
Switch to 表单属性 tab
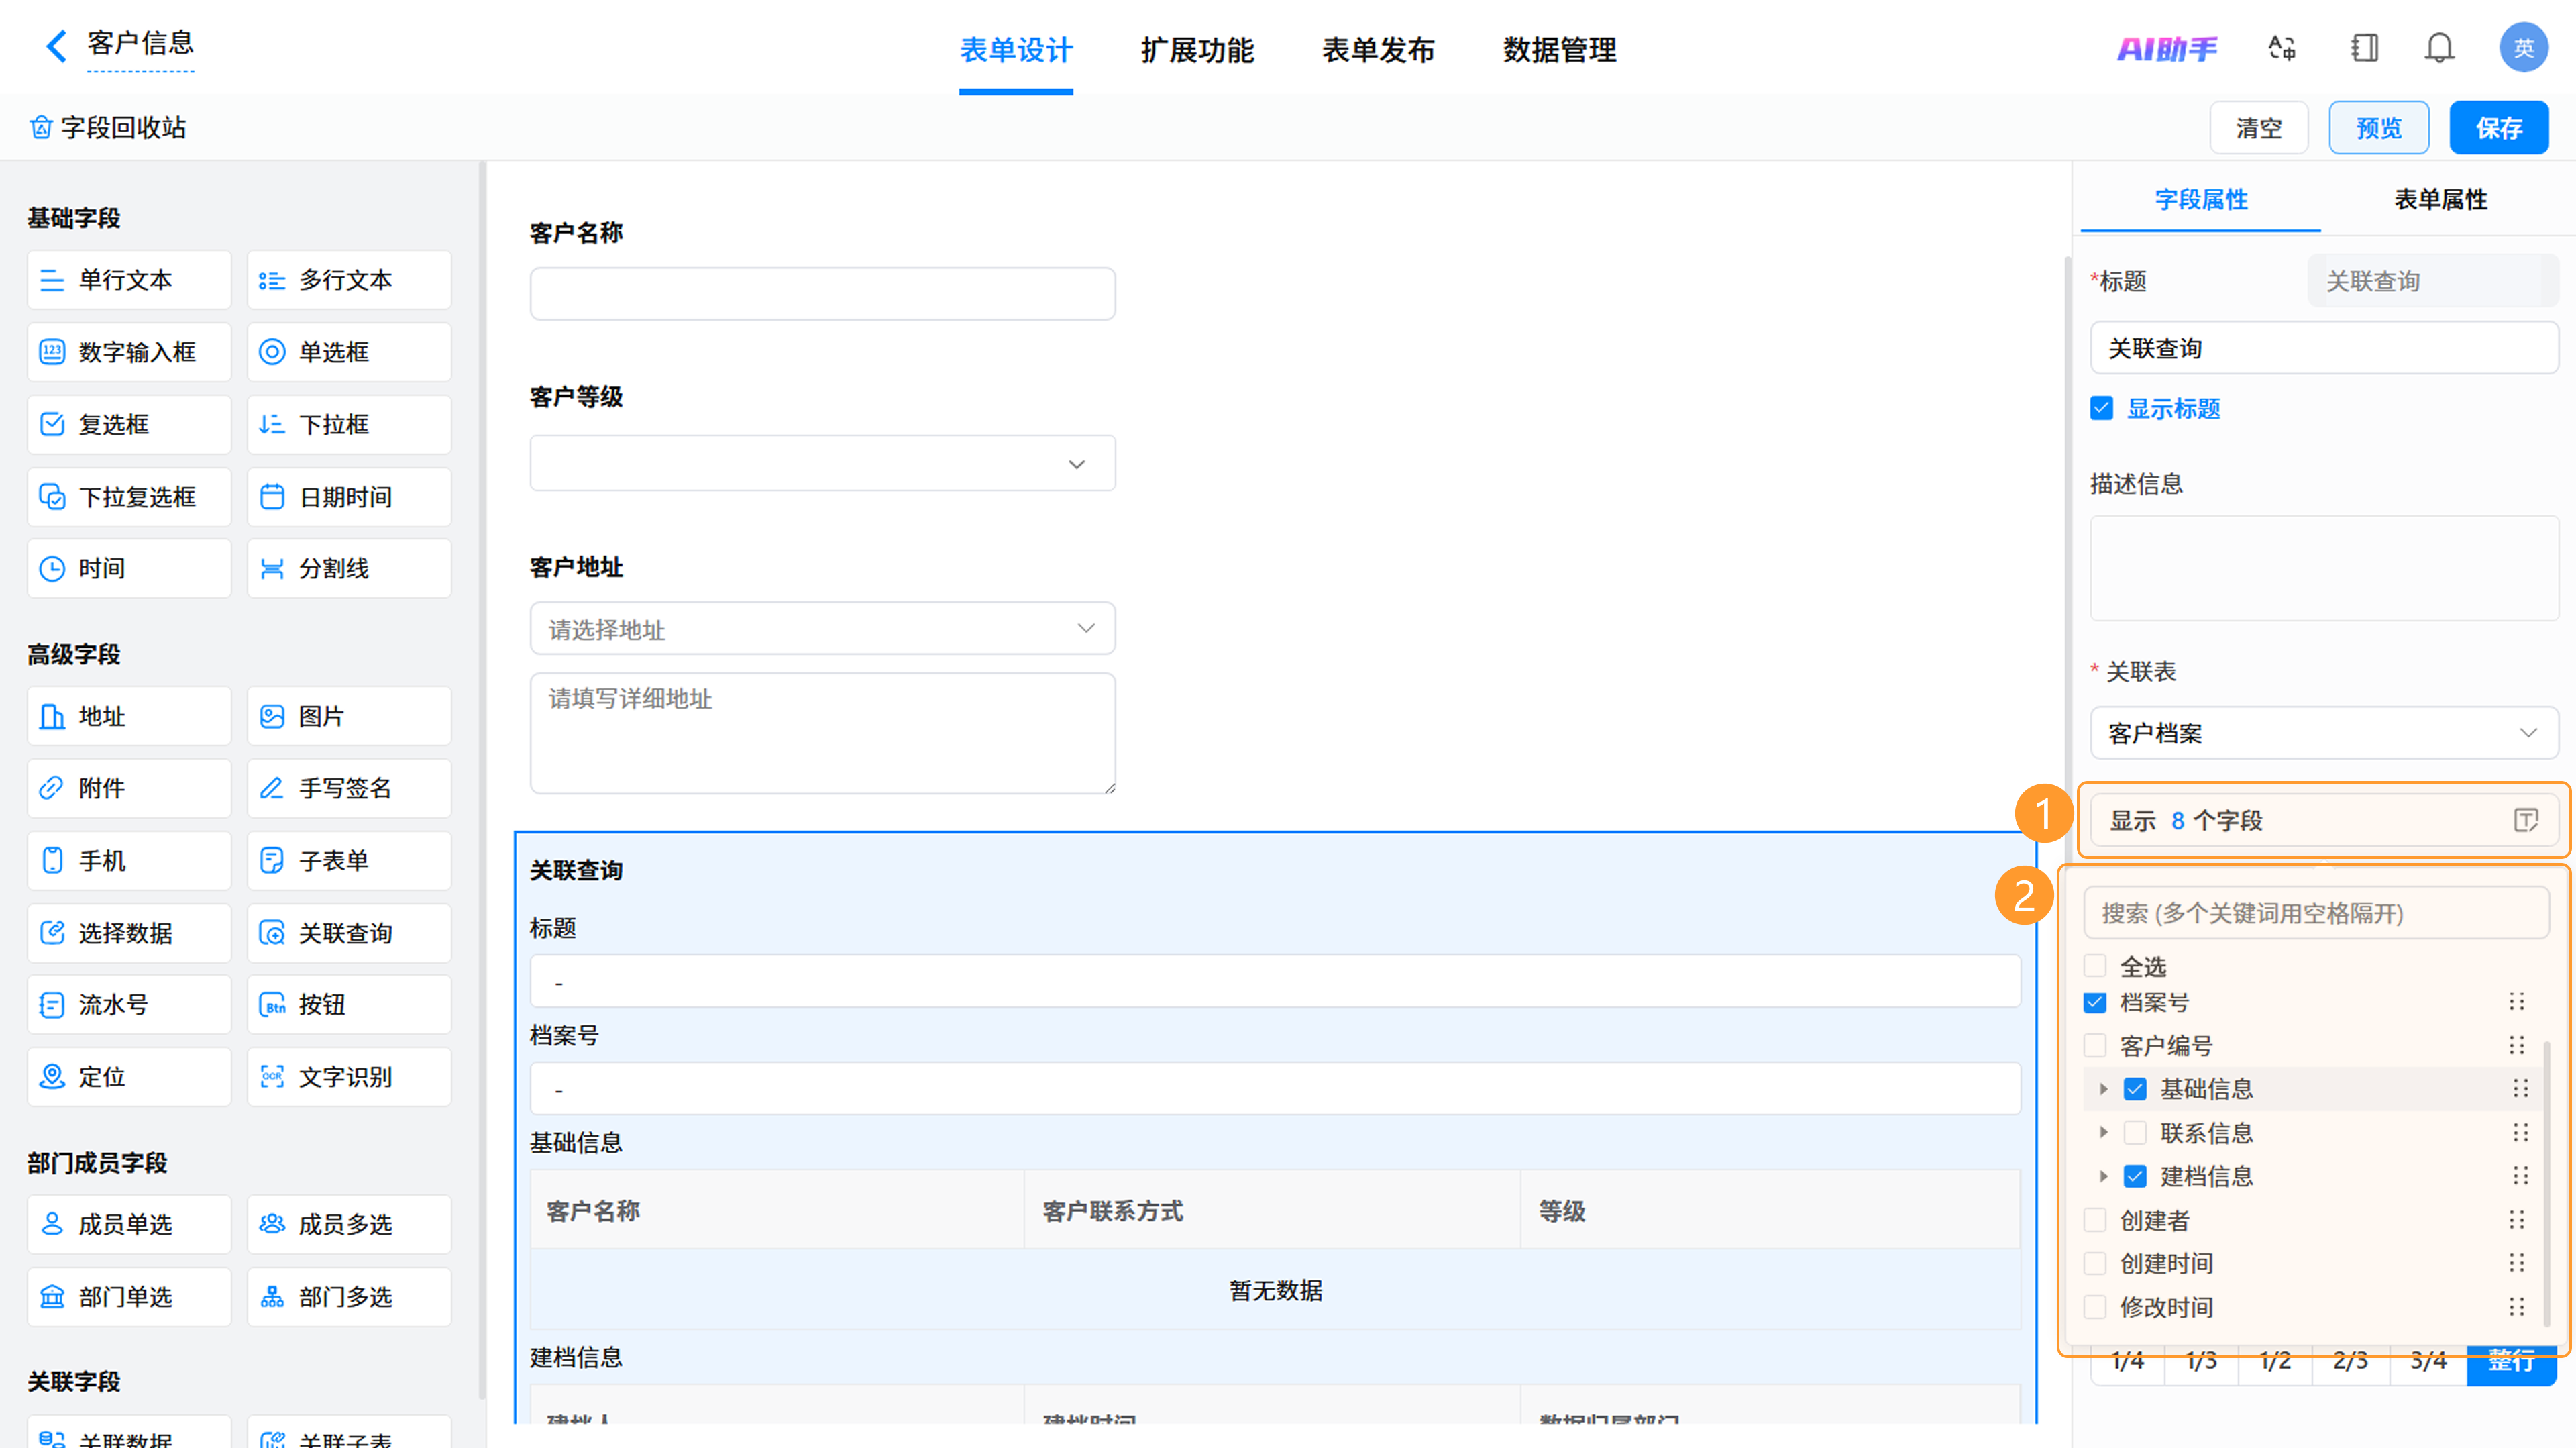(2440, 199)
